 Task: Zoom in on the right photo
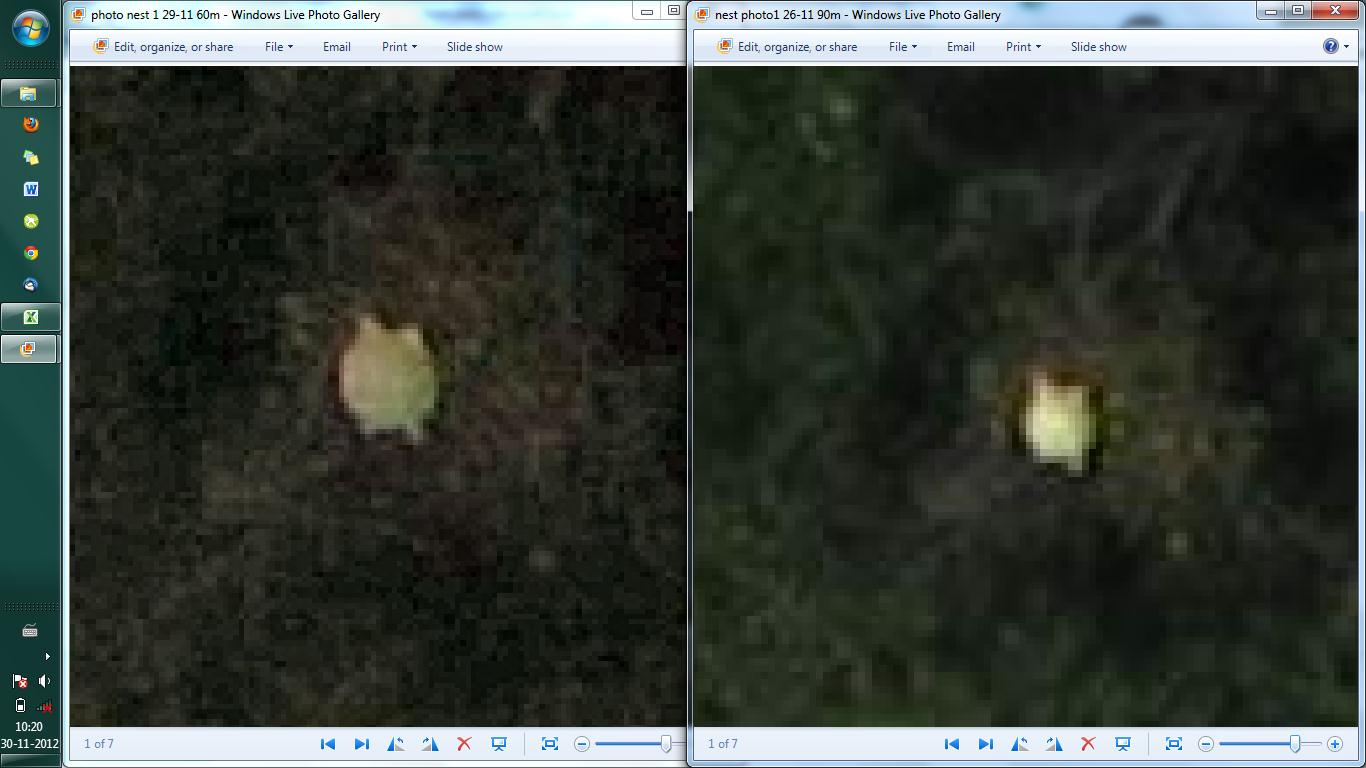coord(1335,744)
